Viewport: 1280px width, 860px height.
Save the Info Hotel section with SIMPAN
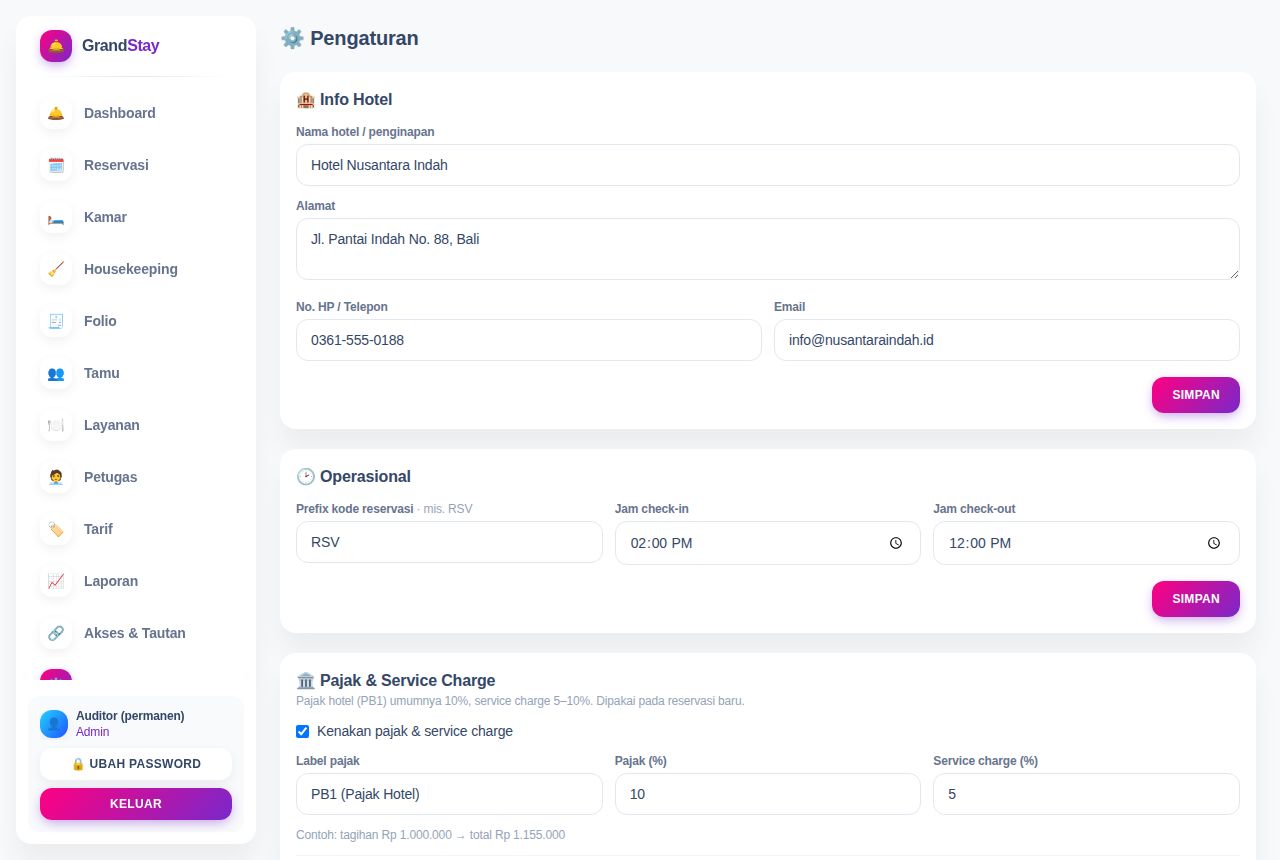click(x=1196, y=395)
